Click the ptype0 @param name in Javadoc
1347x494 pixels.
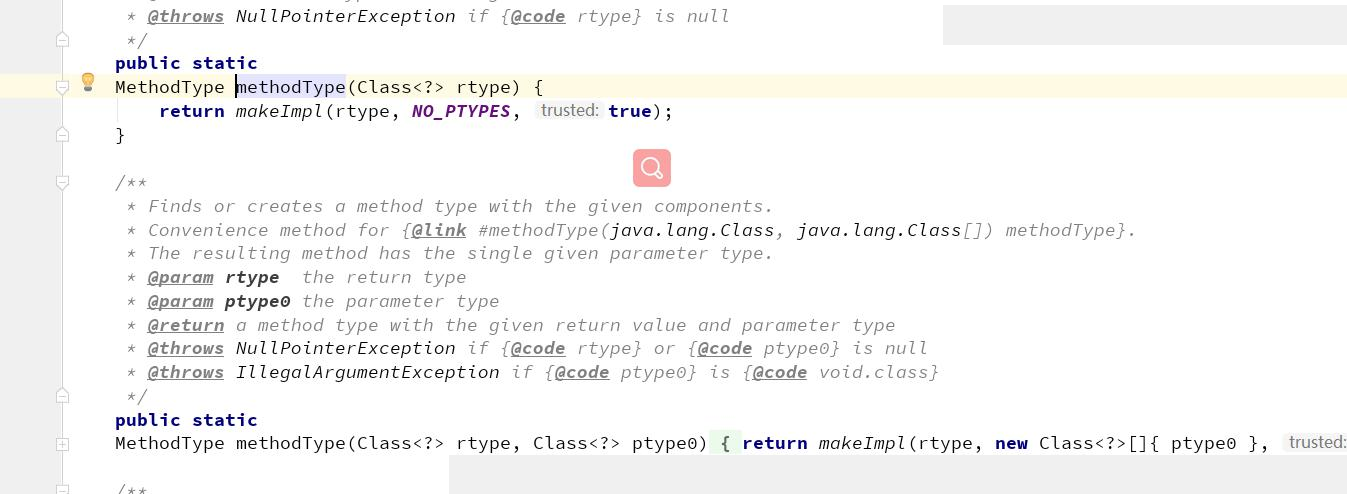[258, 301]
